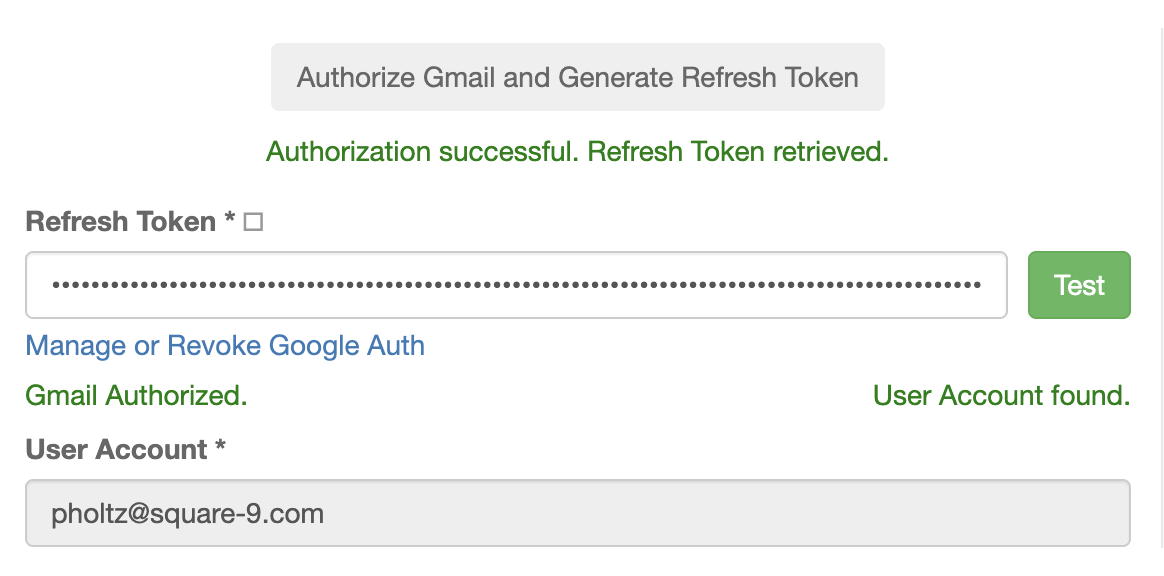Click the grey email address box
1164x576 pixels.
click(578, 513)
